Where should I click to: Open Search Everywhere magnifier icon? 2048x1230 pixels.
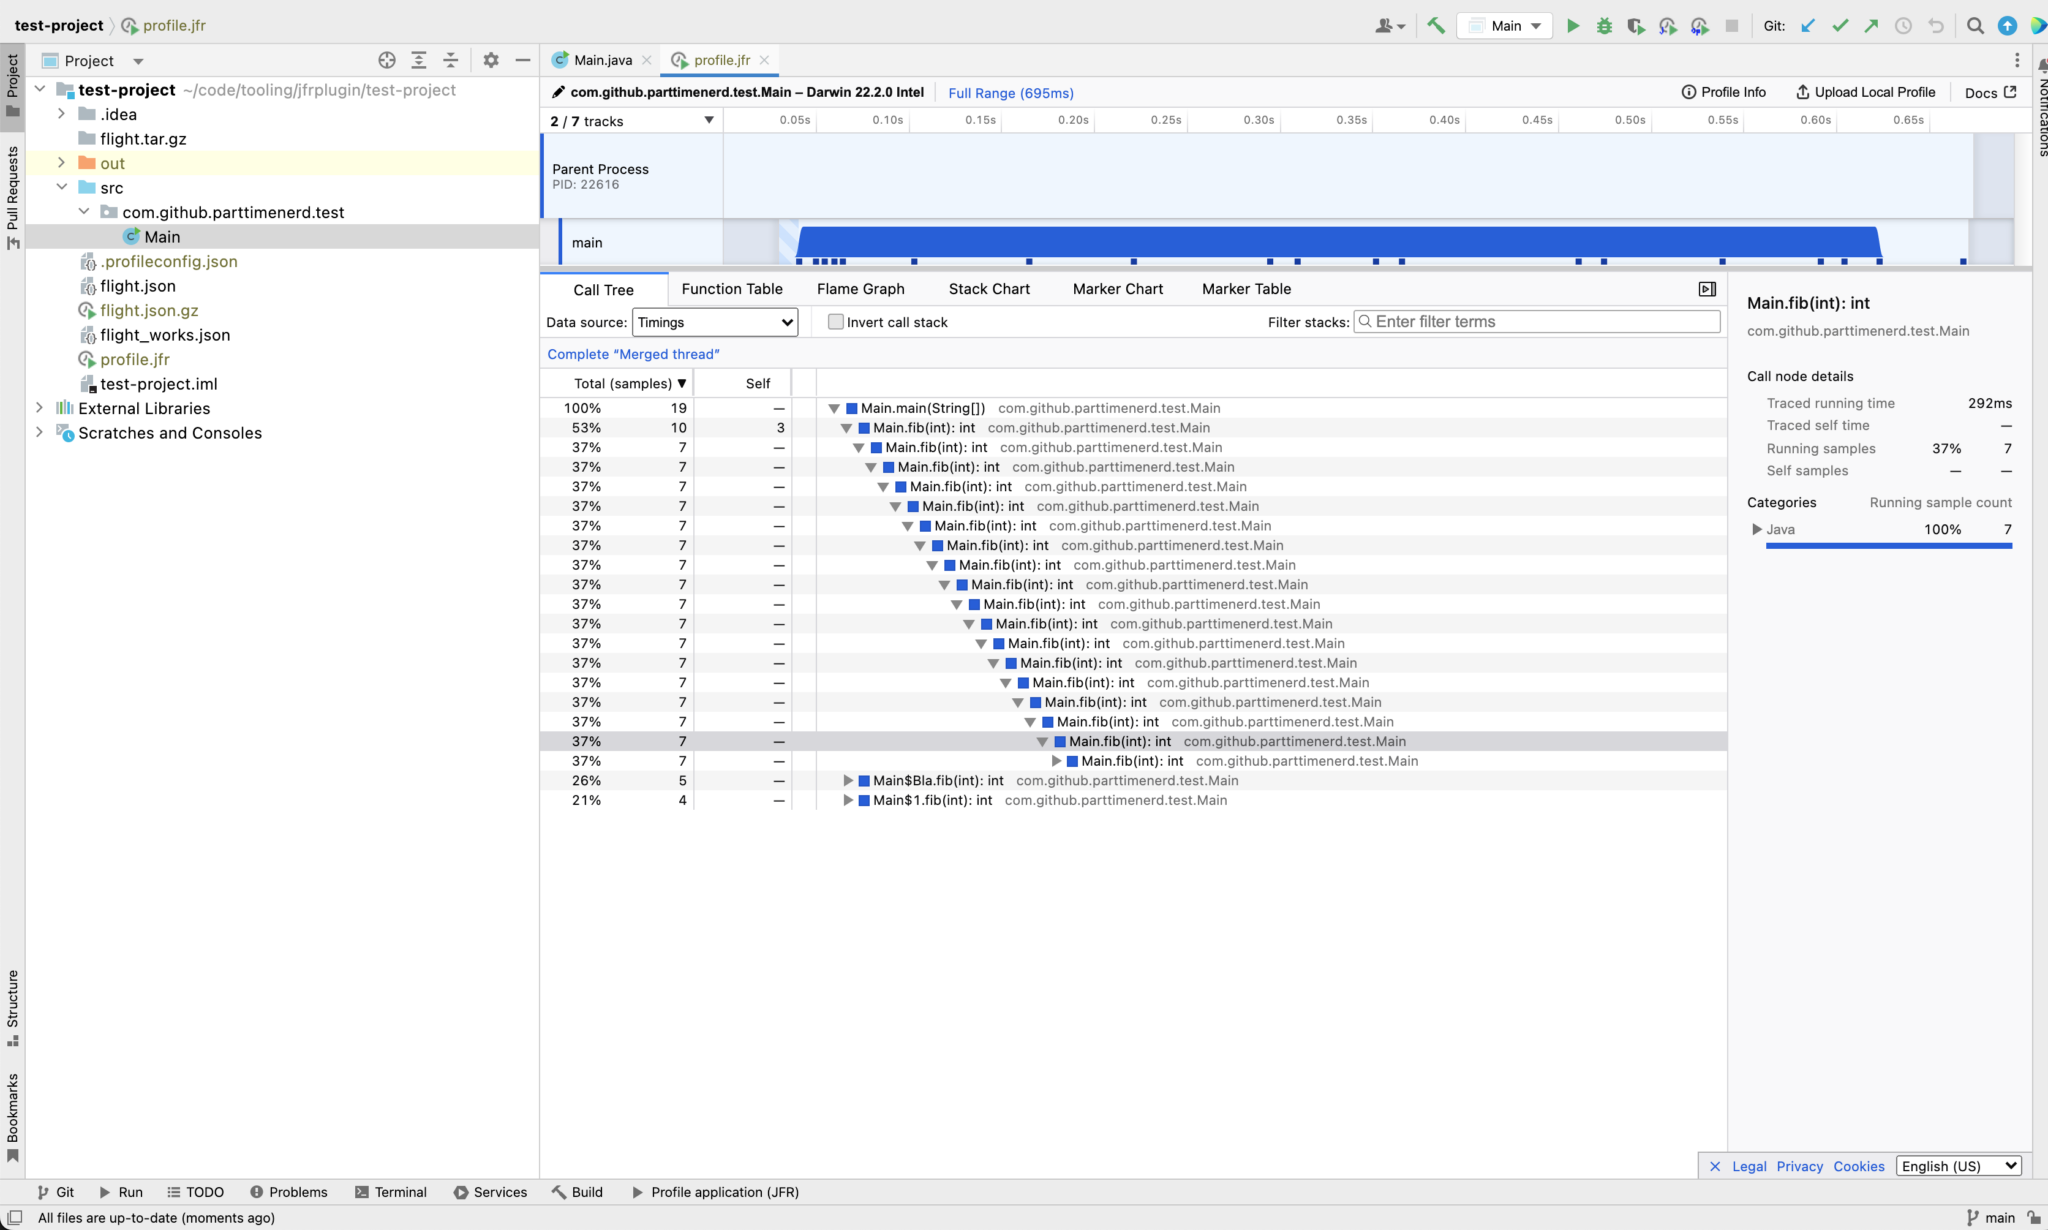[1975, 26]
